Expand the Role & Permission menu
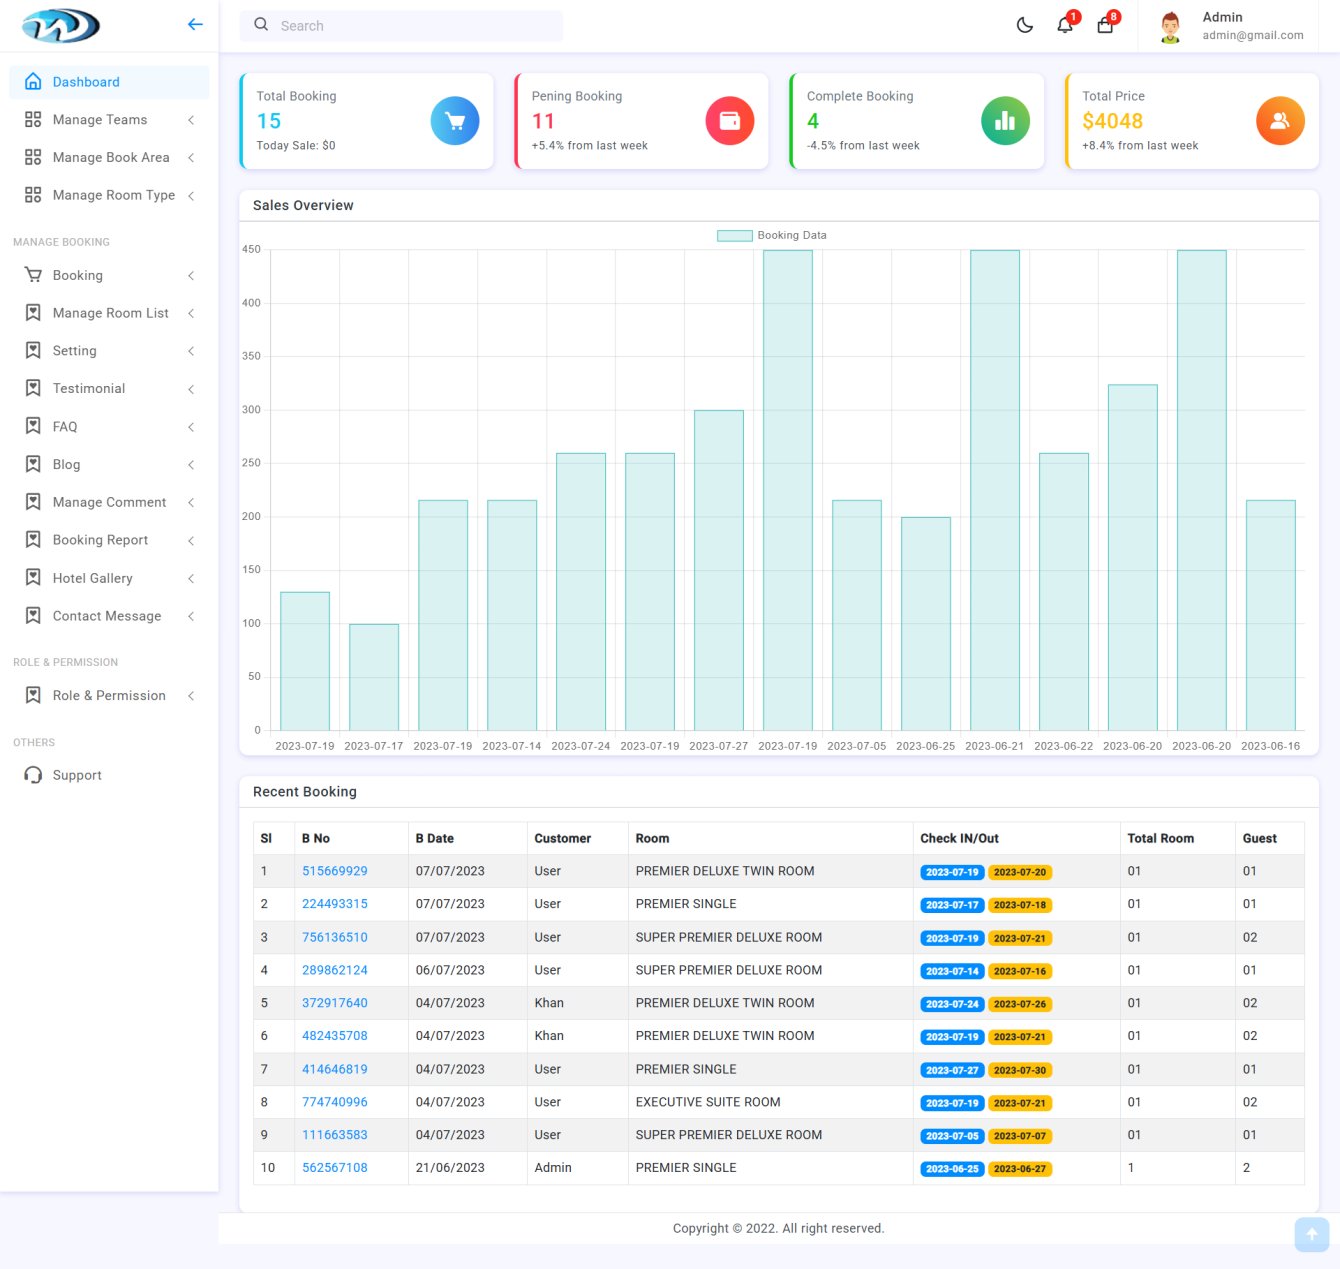The height and width of the screenshot is (1269, 1340). pyautogui.click(x=191, y=695)
